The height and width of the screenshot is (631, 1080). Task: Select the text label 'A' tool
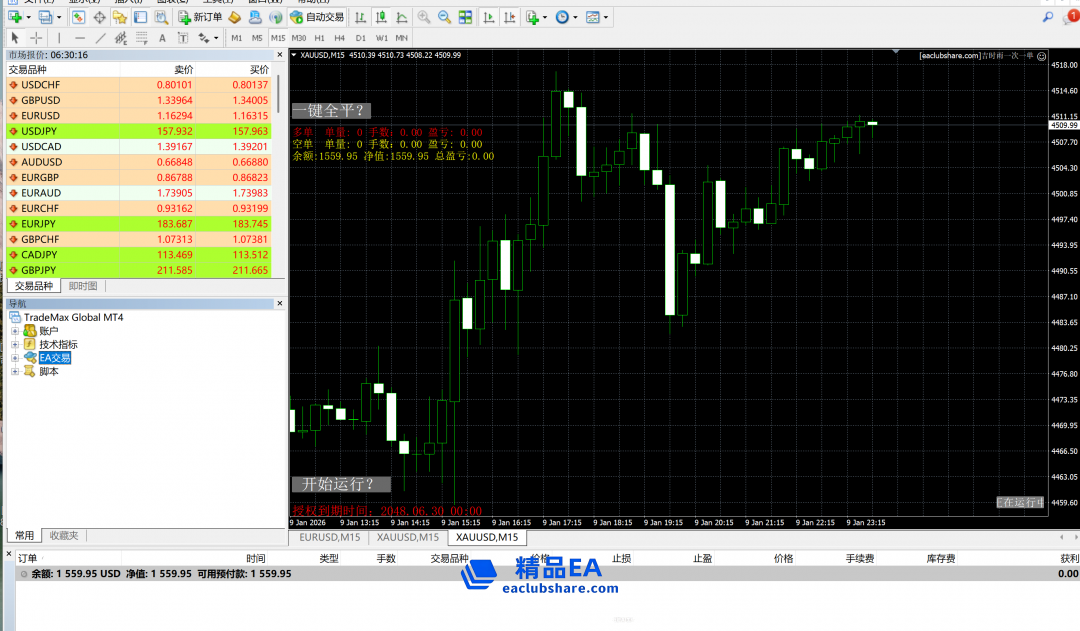[x=162, y=38]
